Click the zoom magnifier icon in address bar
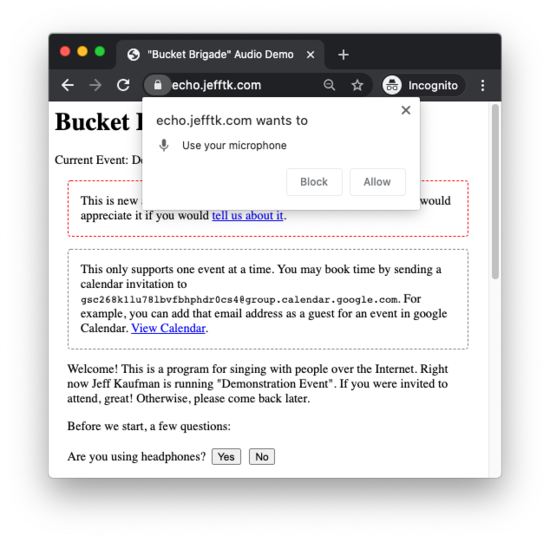This screenshot has height=542, width=550. pos(329,85)
